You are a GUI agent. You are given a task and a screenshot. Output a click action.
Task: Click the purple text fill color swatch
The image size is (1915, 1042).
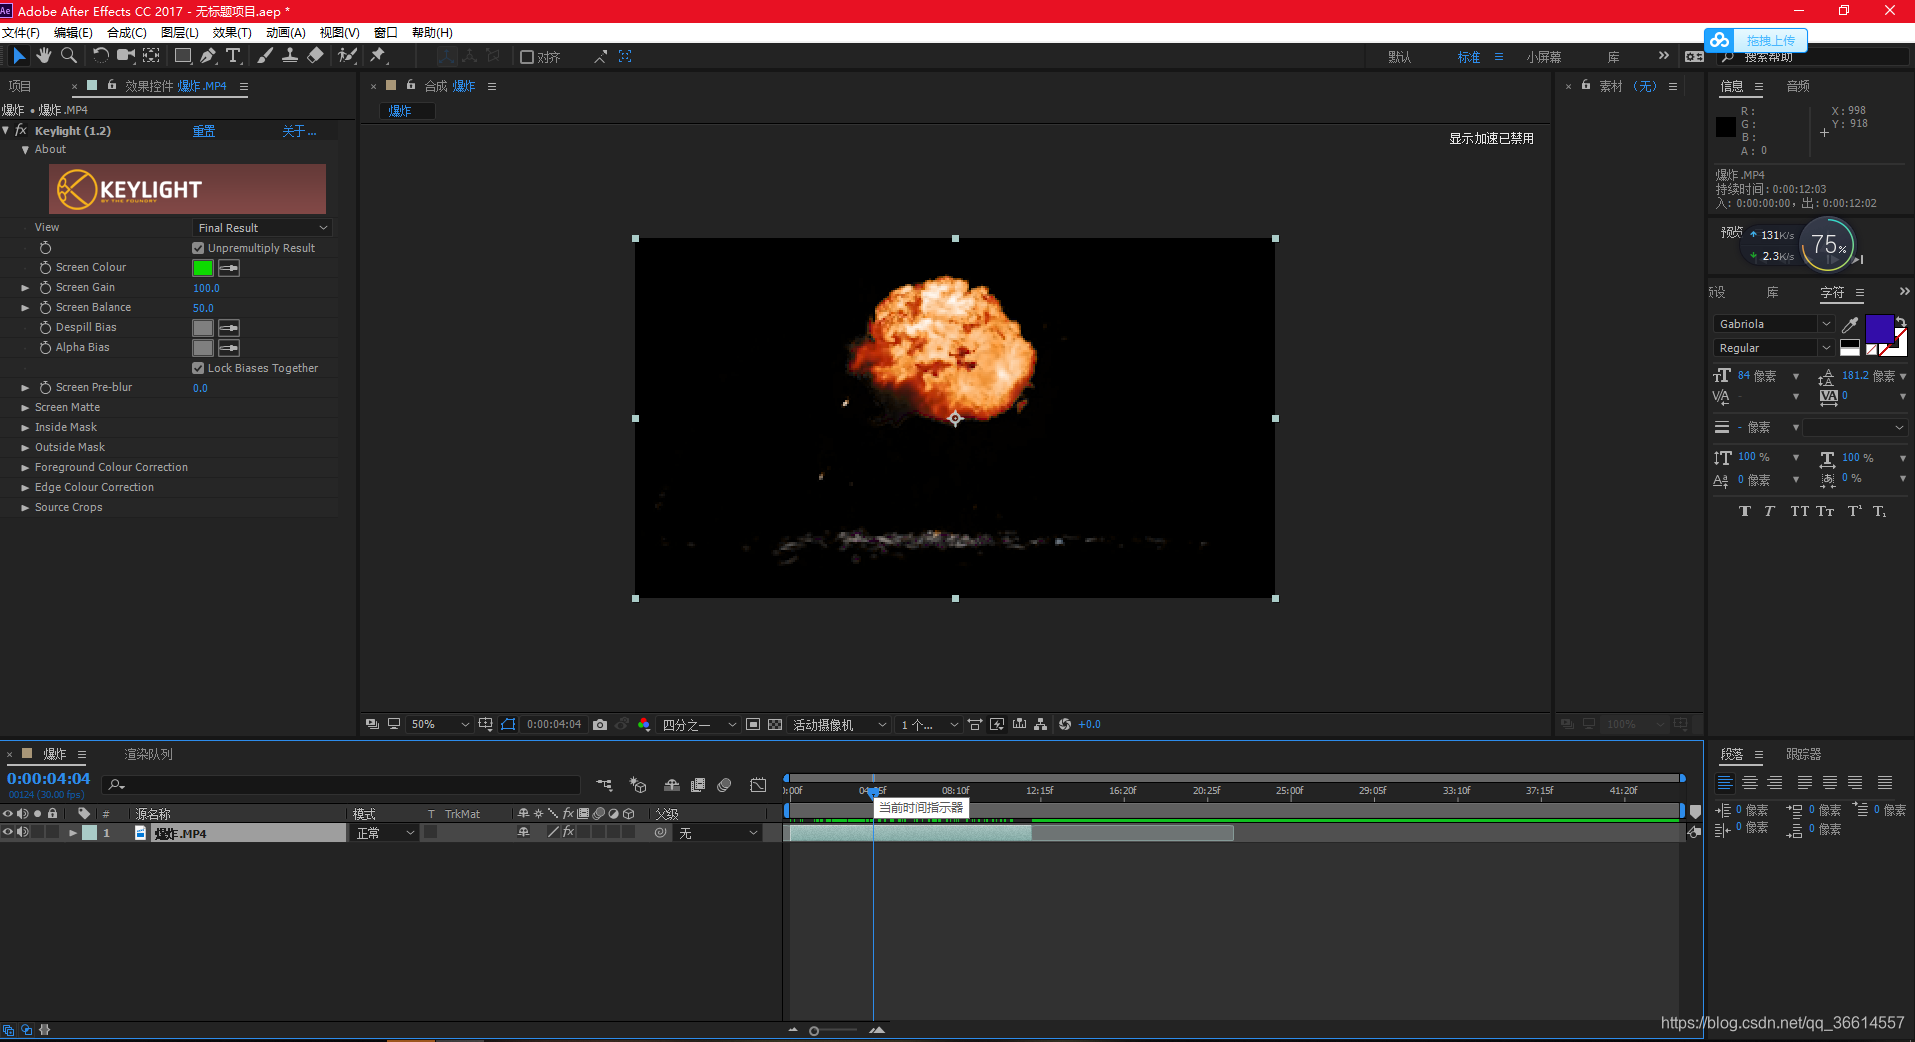click(1879, 329)
